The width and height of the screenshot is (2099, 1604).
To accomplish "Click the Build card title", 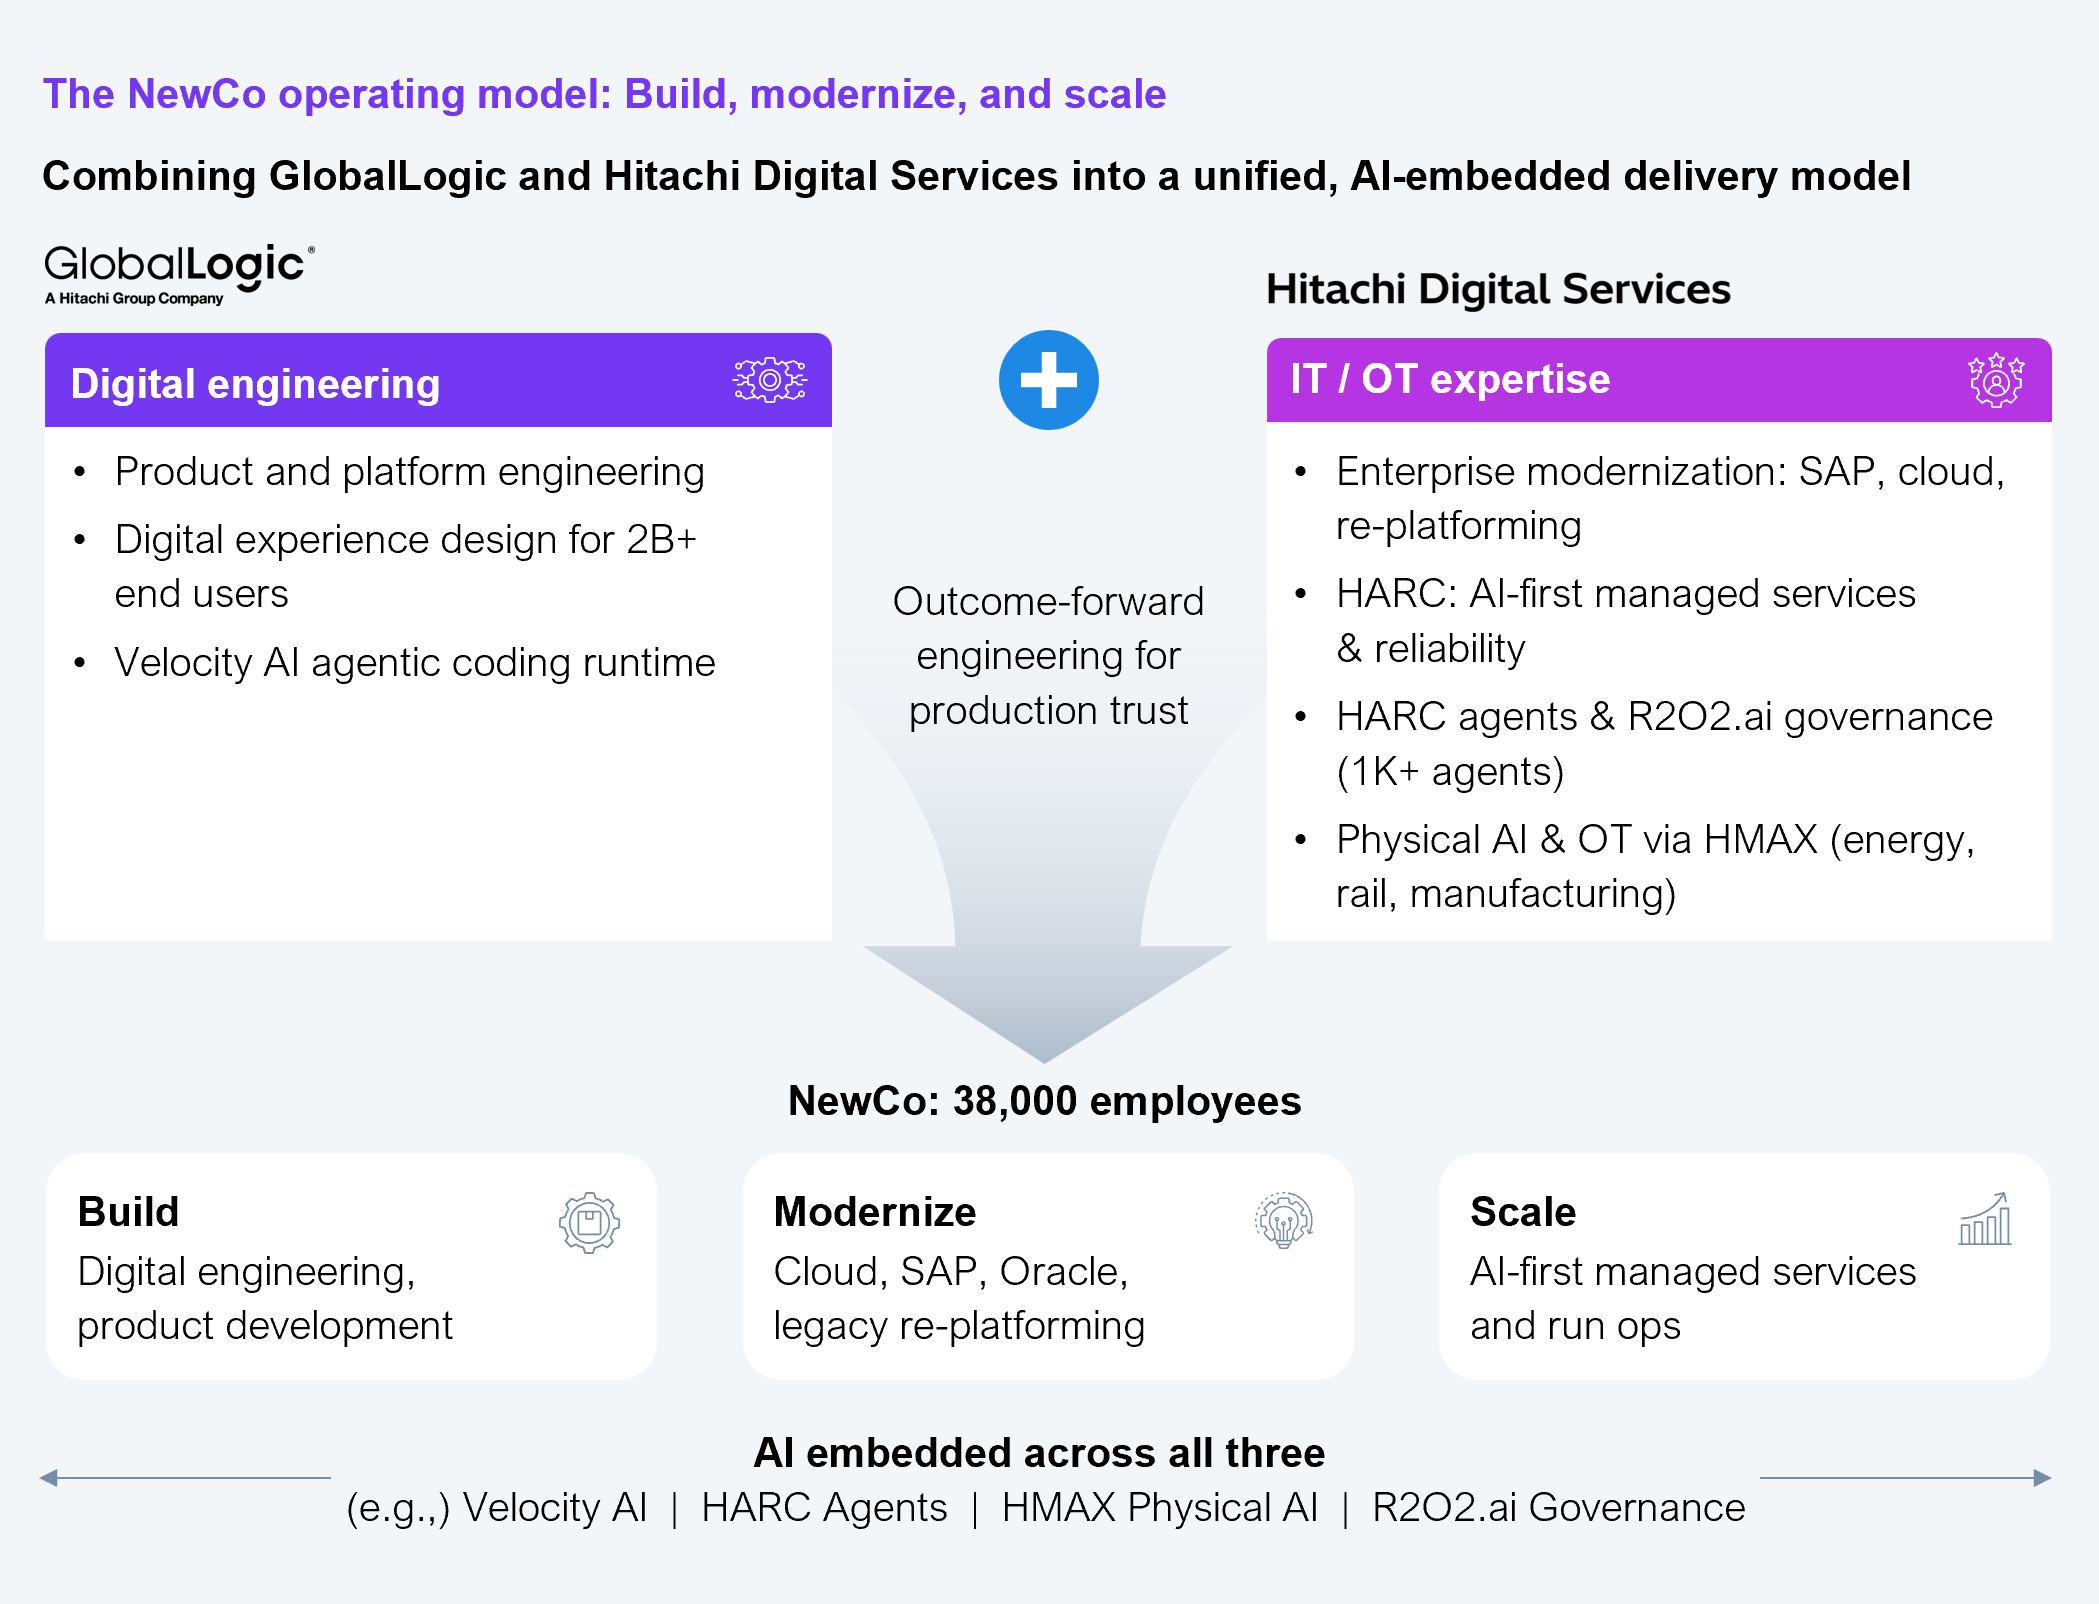I will [128, 1211].
